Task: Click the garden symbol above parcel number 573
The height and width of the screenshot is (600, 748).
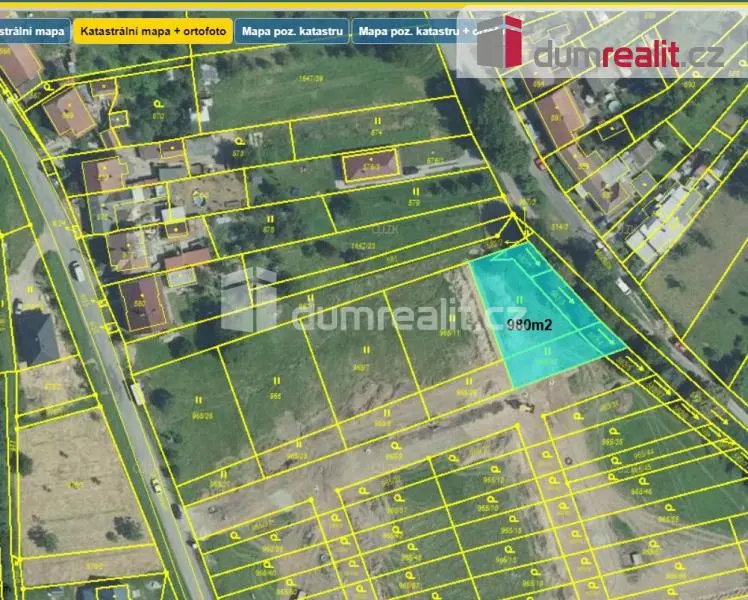Action: pos(239,141)
